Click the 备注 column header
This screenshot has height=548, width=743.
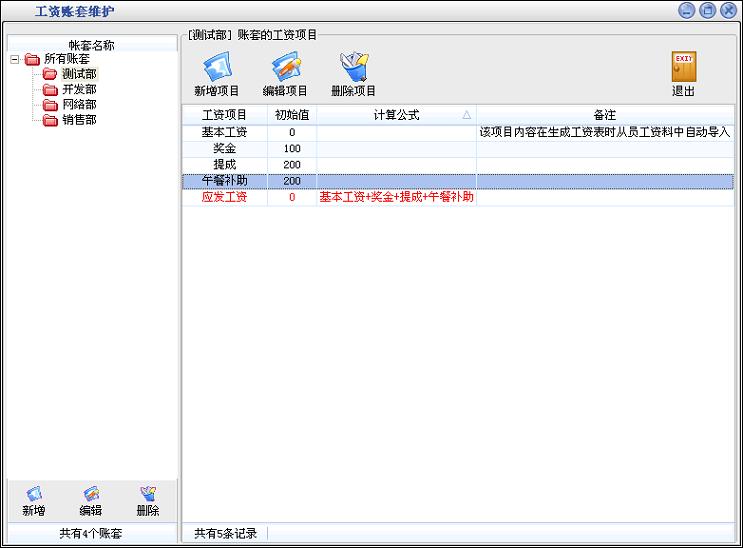(604, 115)
